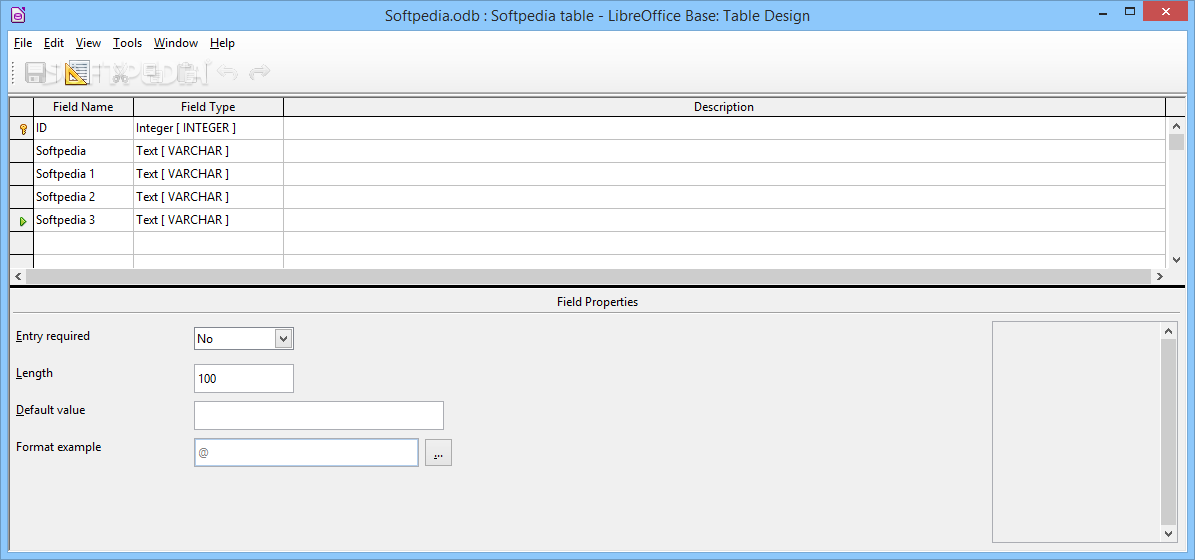Click the table grid scroll down arrow

pos(1176,260)
